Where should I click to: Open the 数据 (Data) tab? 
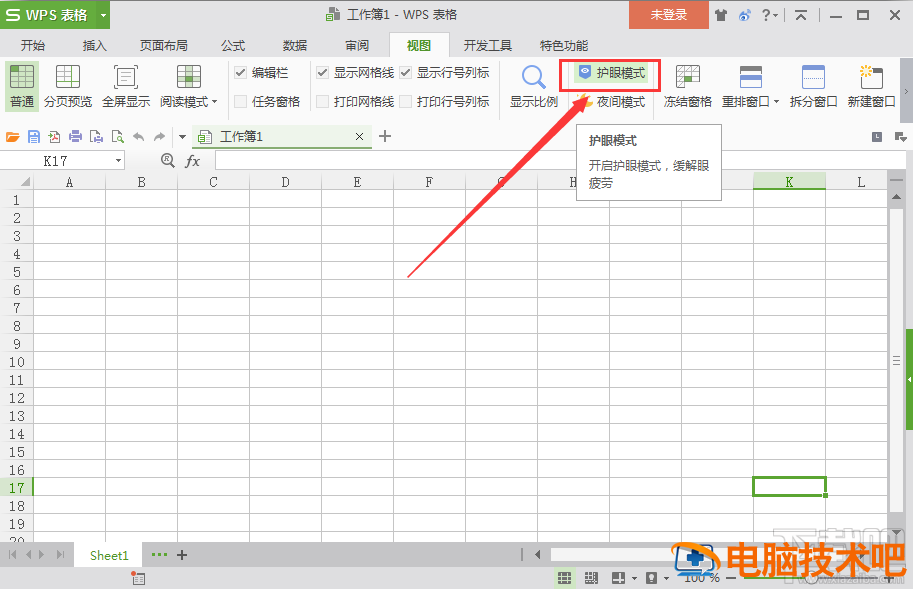(x=295, y=45)
